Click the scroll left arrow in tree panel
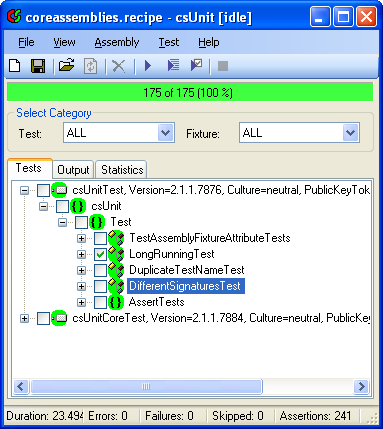This screenshot has width=383, height=429. [x=21, y=387]
